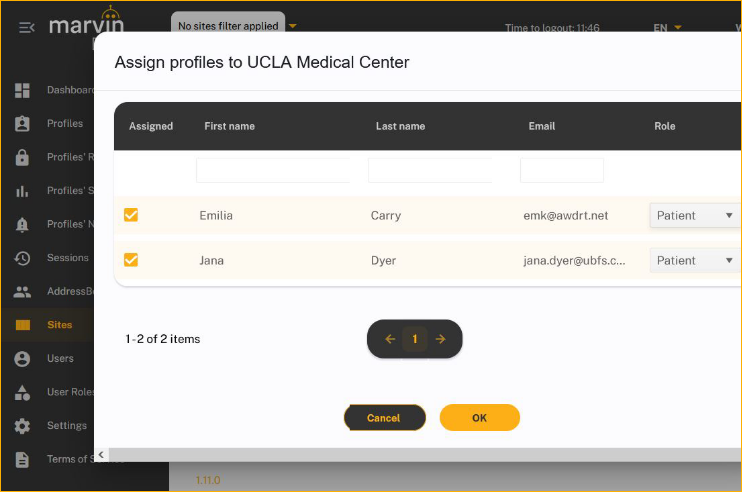This screenshot has height=492, width=742.
Task: Click the OK button
Action: pos(479,418)
